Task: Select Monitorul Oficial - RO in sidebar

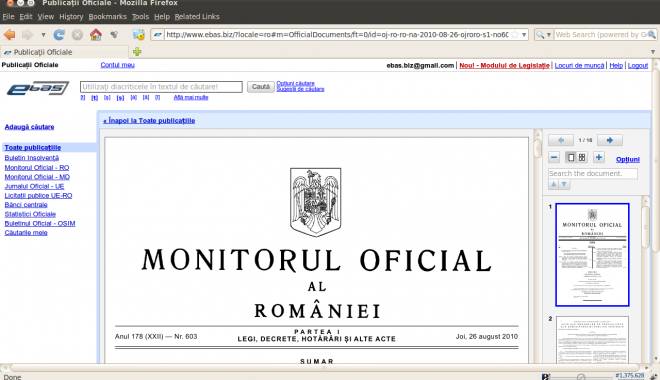Action: (37, 167)
